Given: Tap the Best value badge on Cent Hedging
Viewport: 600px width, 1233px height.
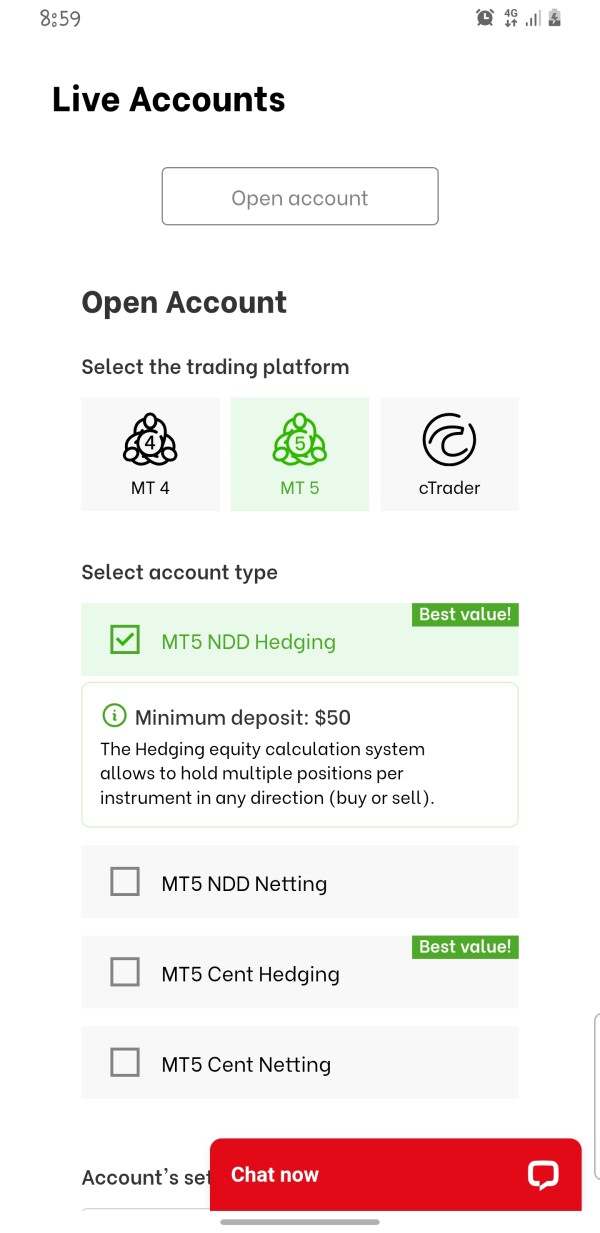Looking at the screenshot, I should pos(465,946).
